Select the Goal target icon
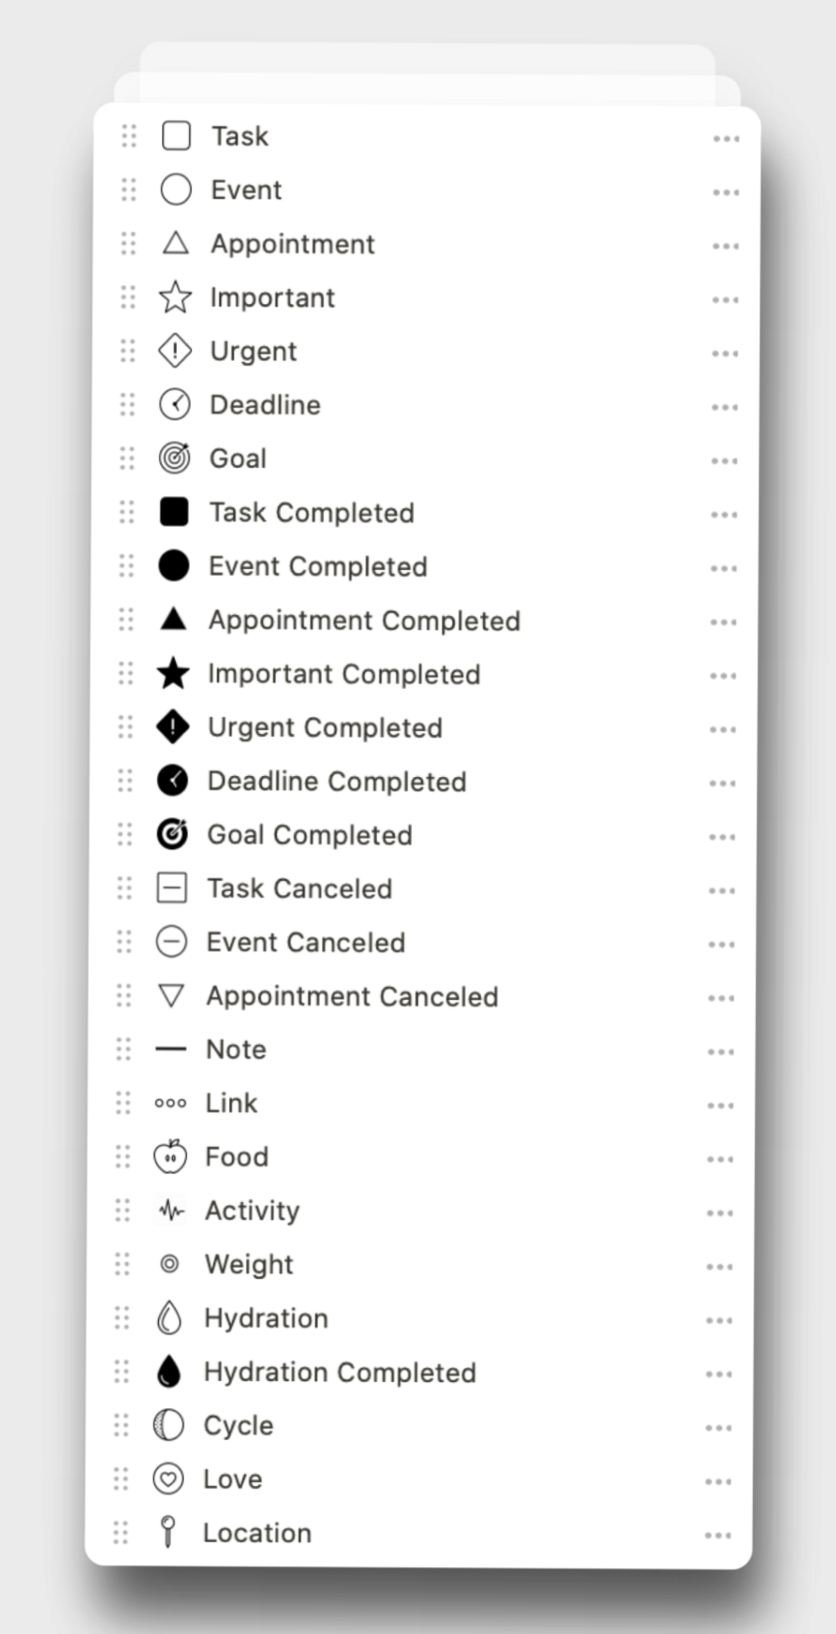Screen dimensions: 836x1634 click(x=173, y=458)
